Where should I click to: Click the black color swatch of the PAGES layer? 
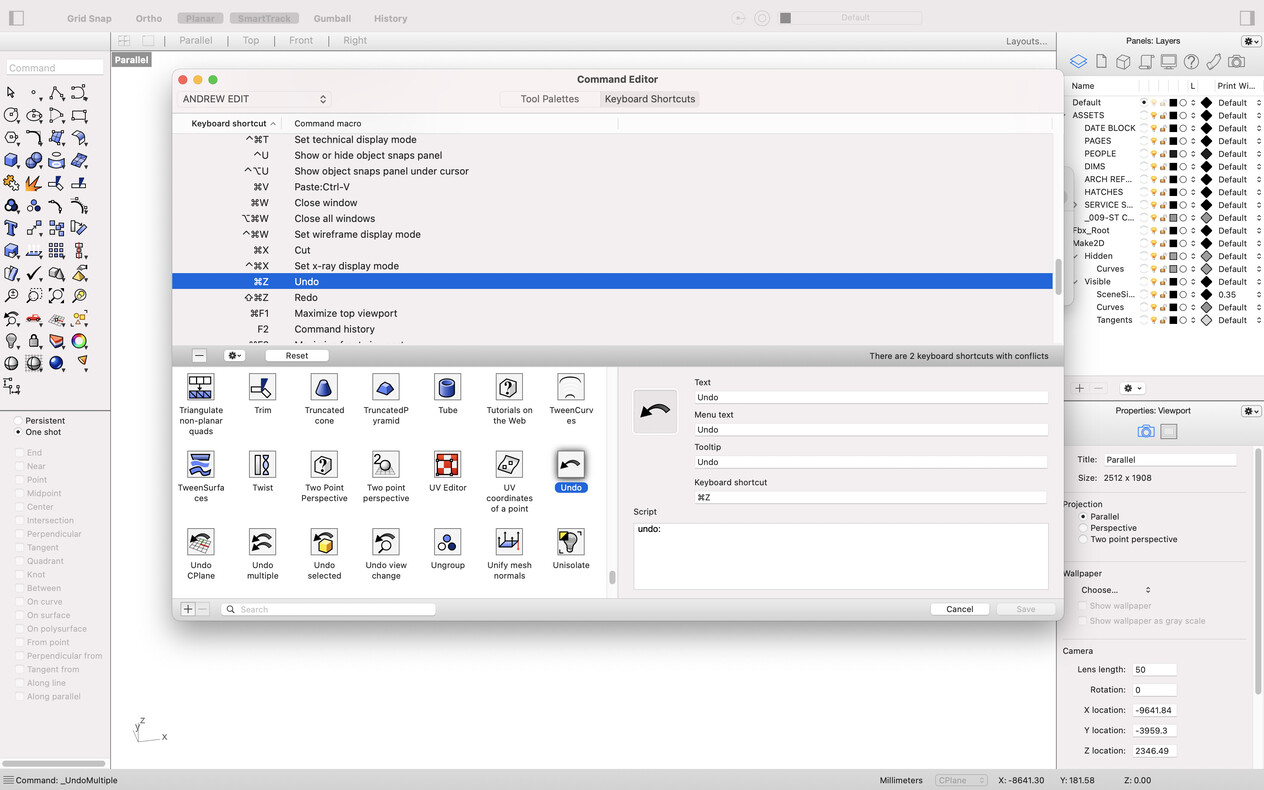1174,141
